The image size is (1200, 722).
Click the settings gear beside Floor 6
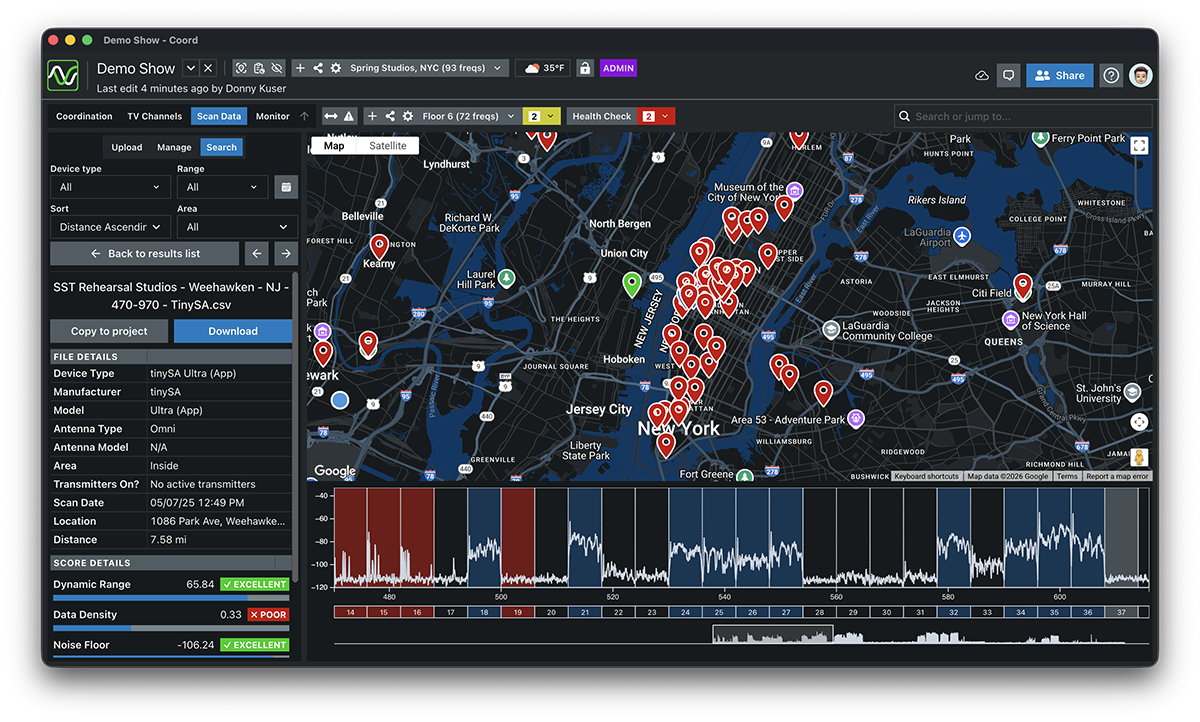[408, 116]
